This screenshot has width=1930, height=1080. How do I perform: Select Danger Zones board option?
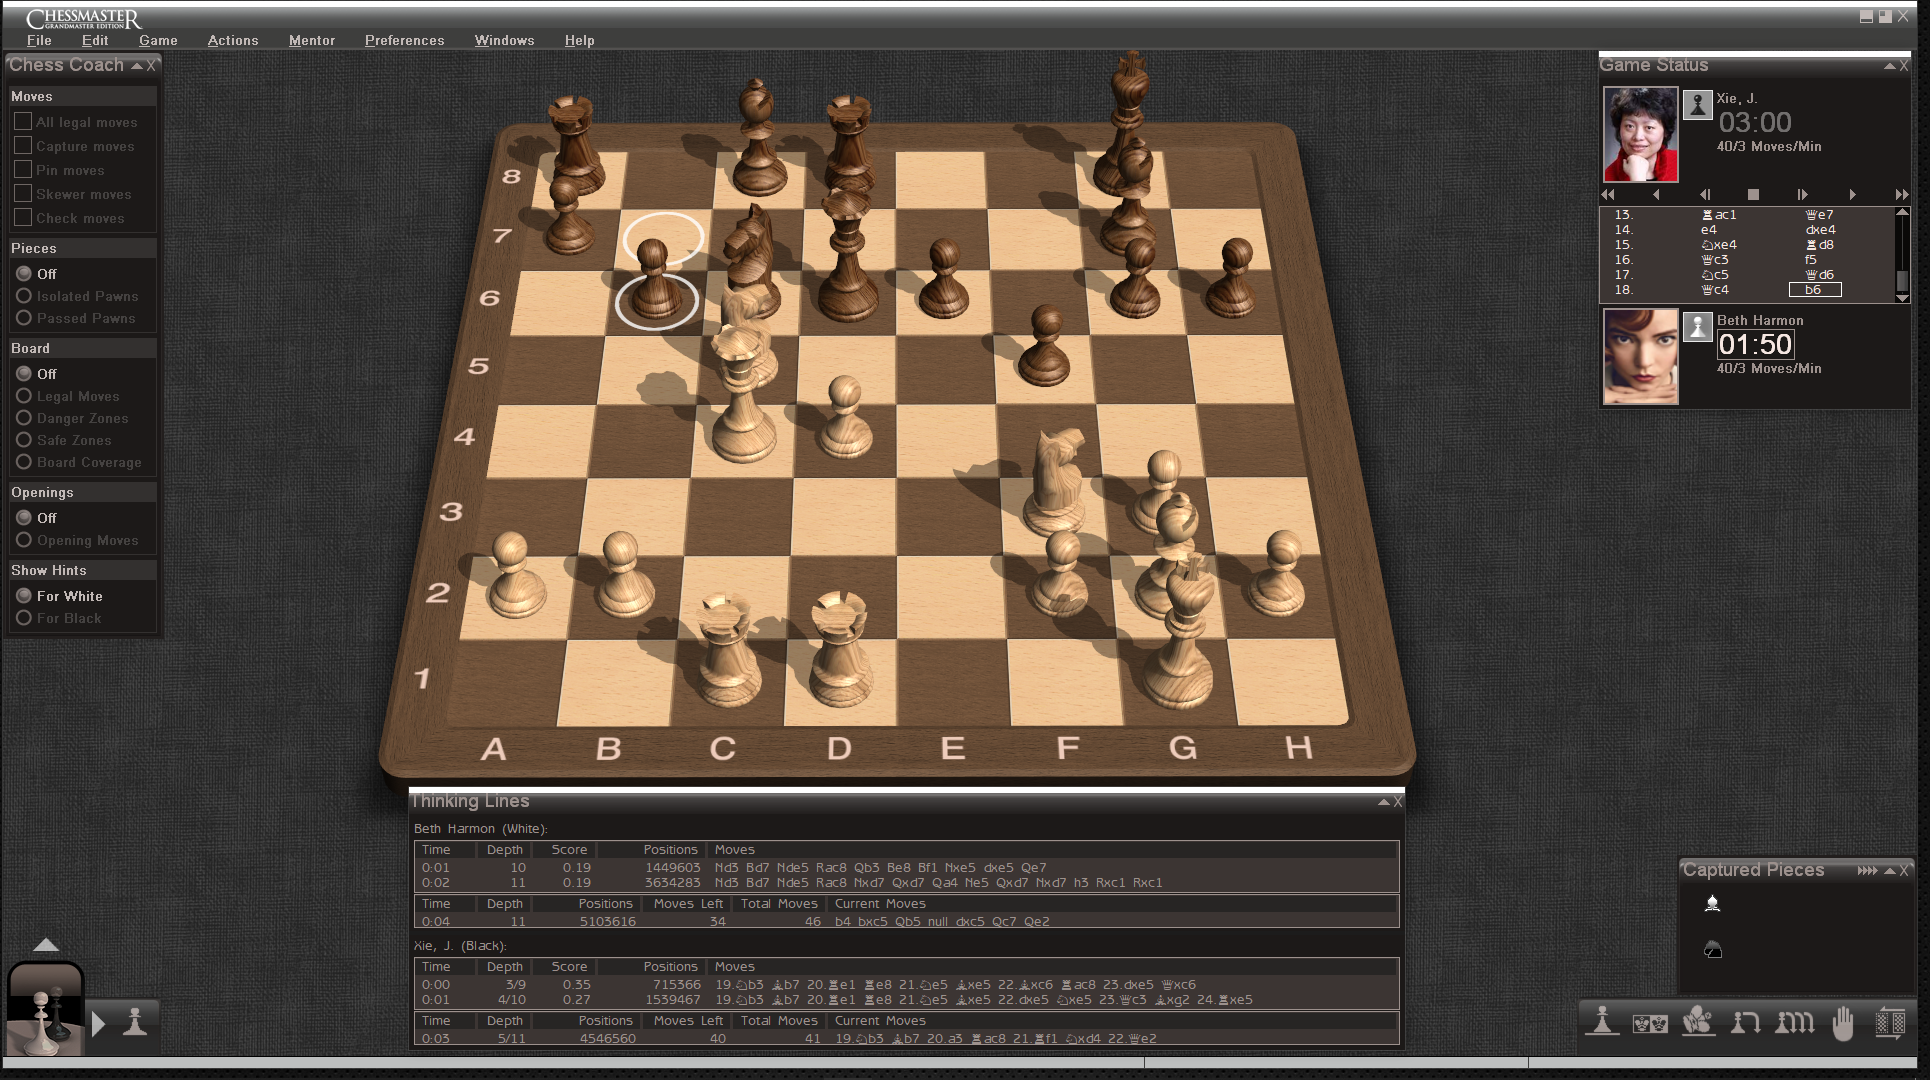coord(24,418)
